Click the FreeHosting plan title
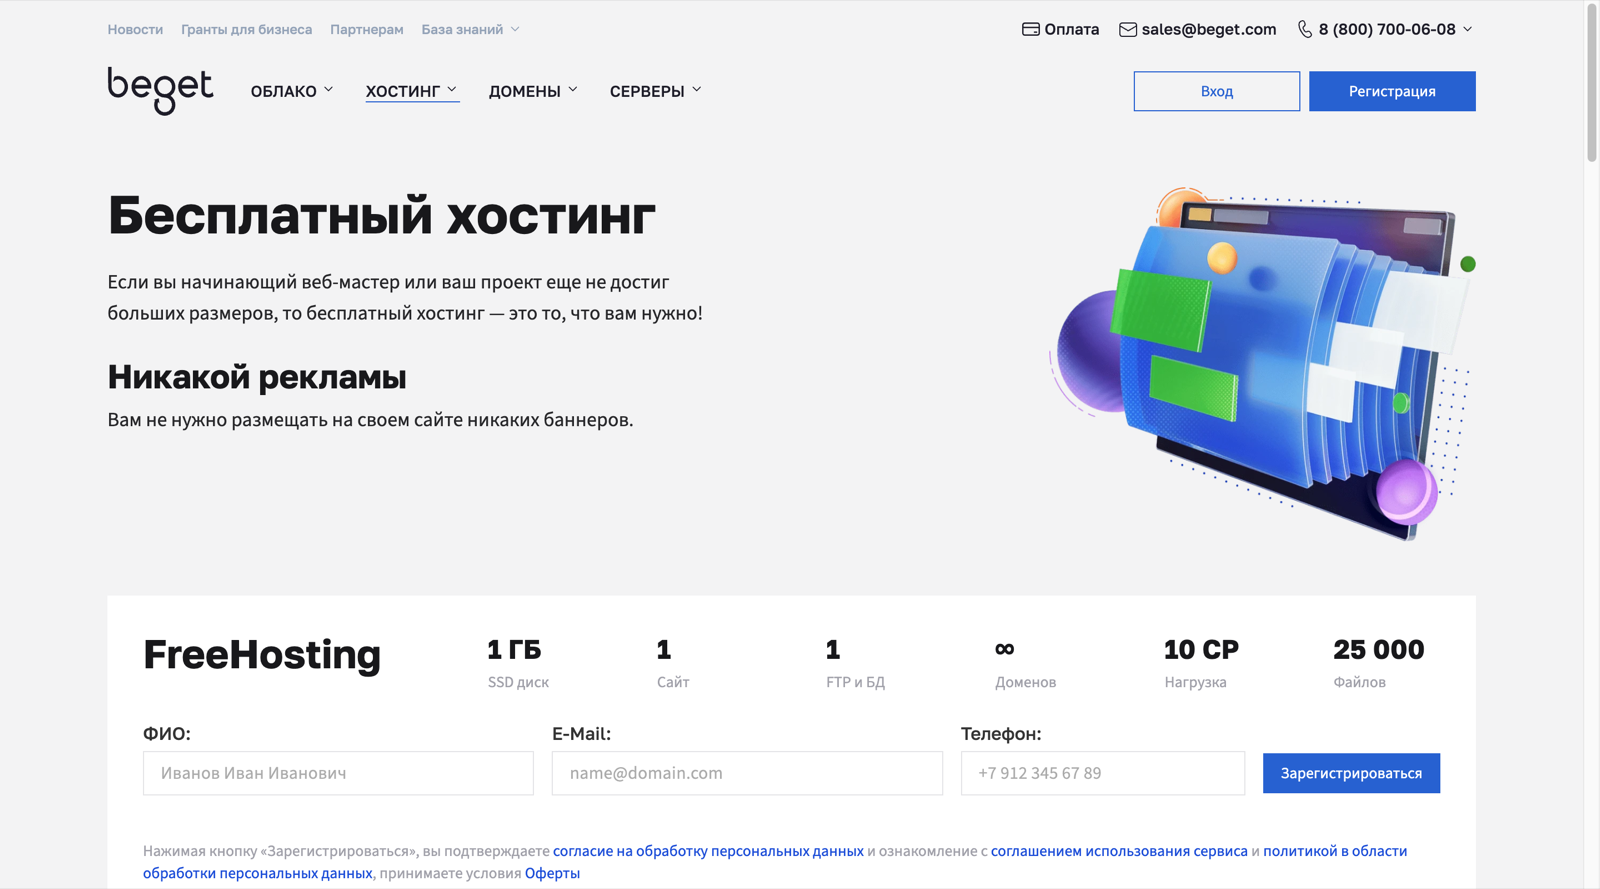 pyautogui.click(x=262, y=655)
